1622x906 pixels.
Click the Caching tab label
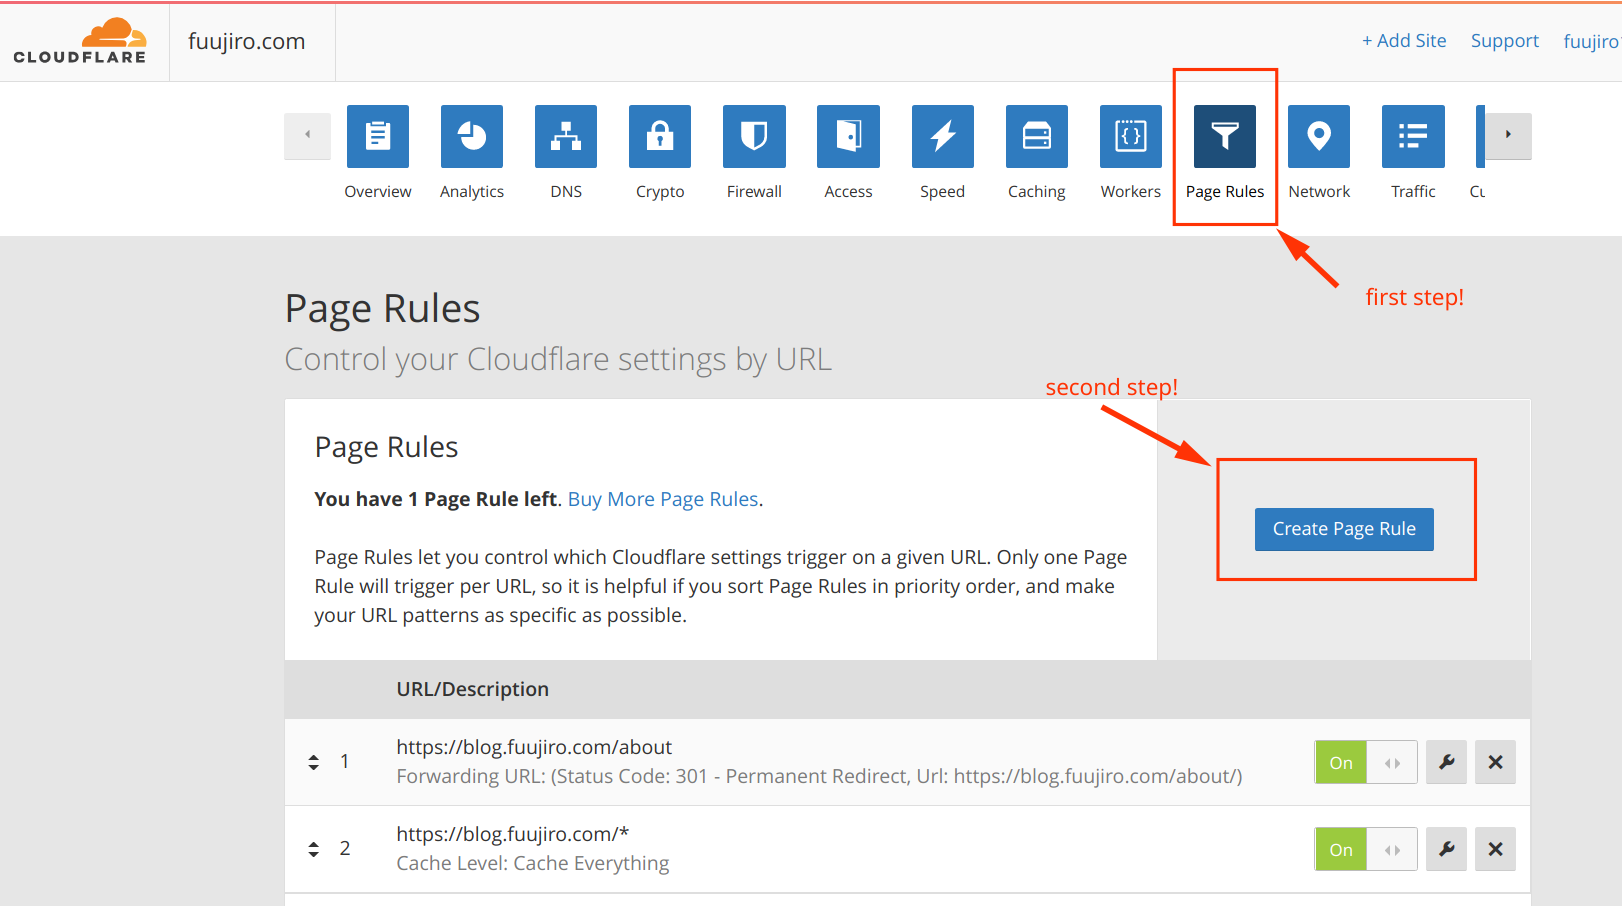[x=1037, y=191]
